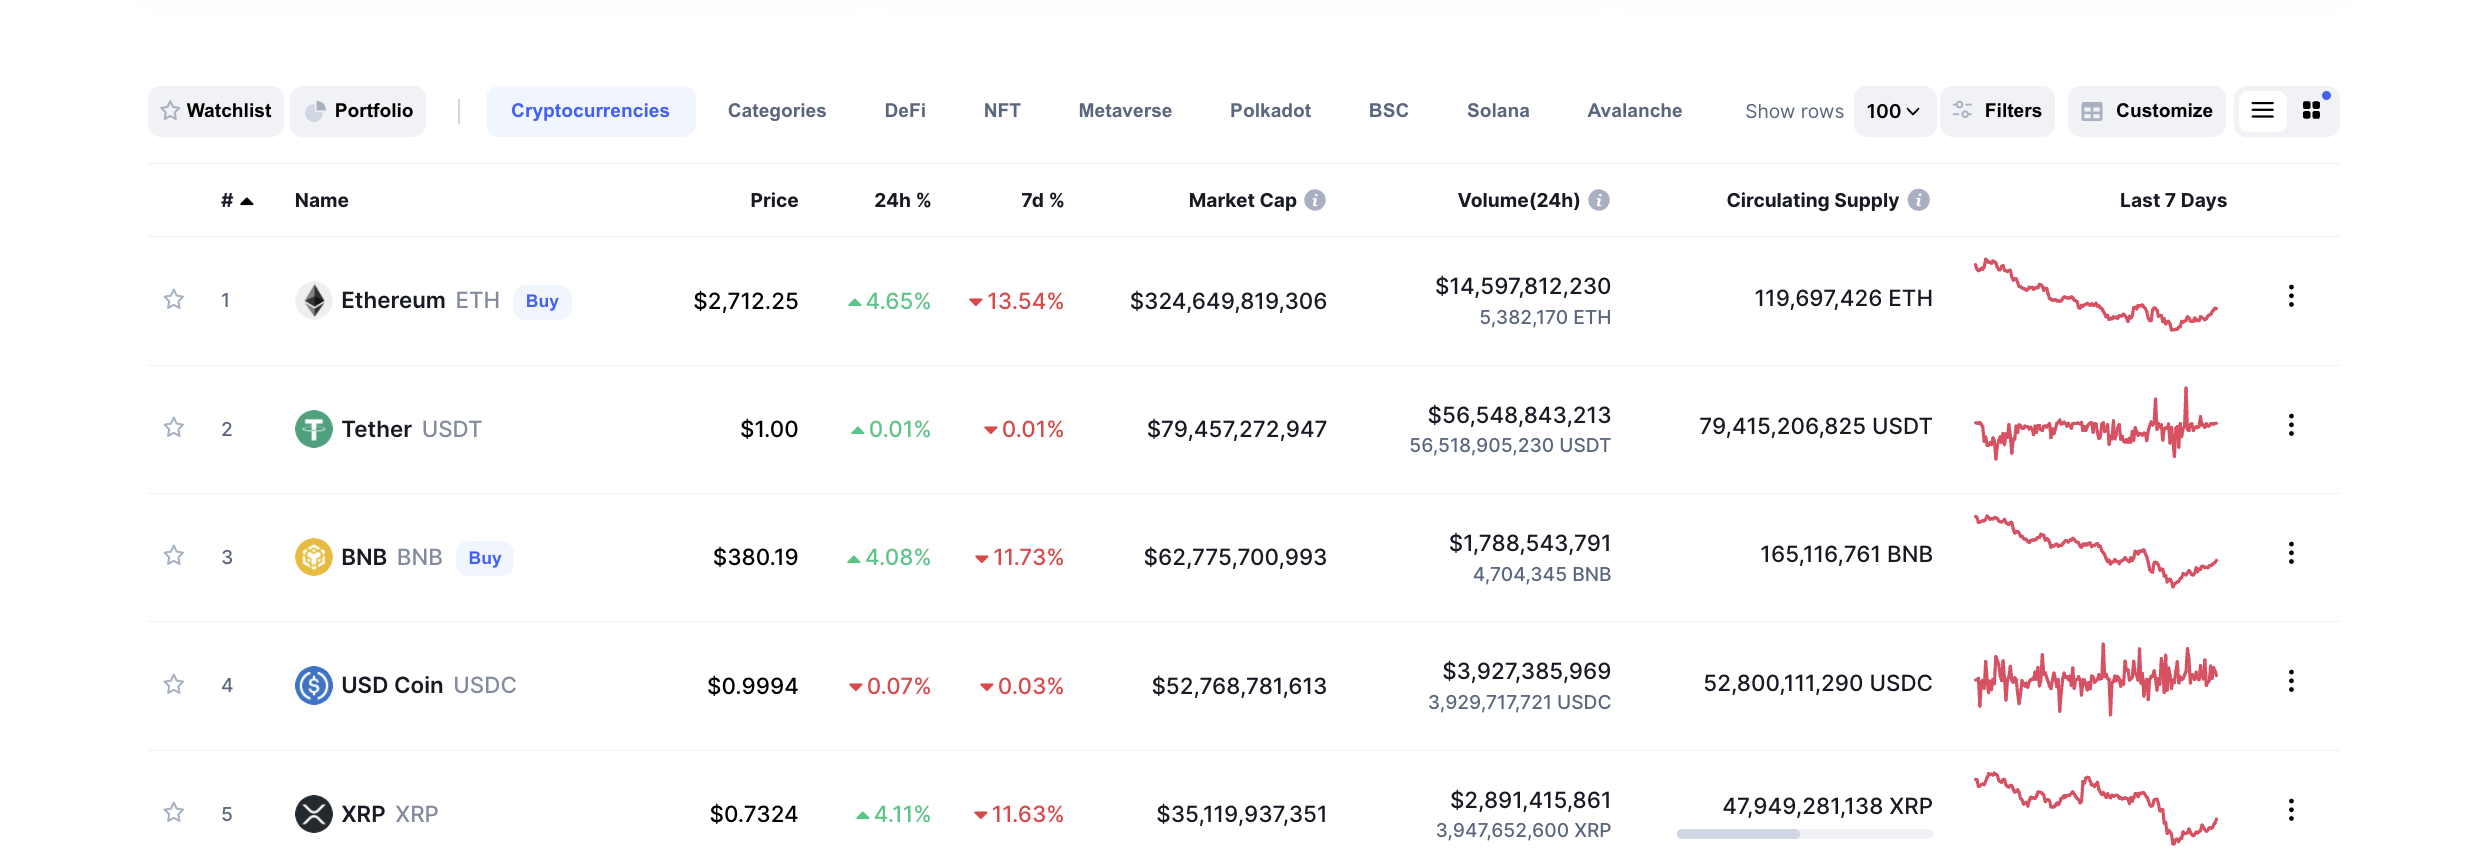Click Ethereum 7d change 13.54%
Screen dimensions: 2468x862
point(1016,301)
